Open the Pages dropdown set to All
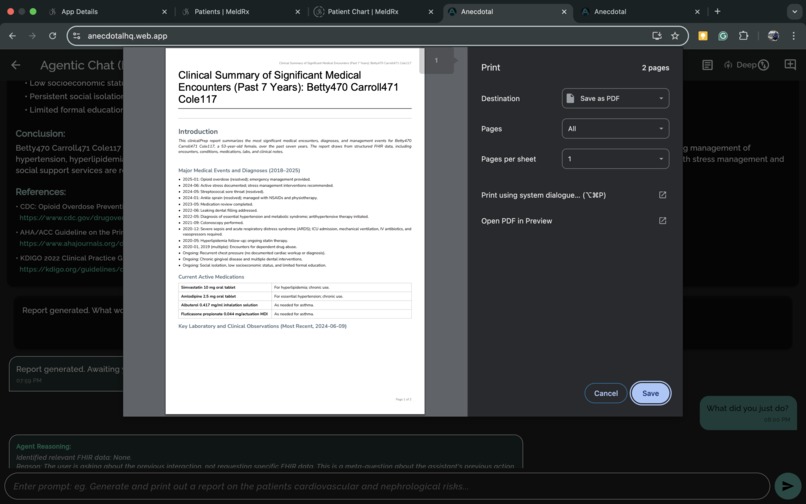The image size is (806, 504). point(615,129)
